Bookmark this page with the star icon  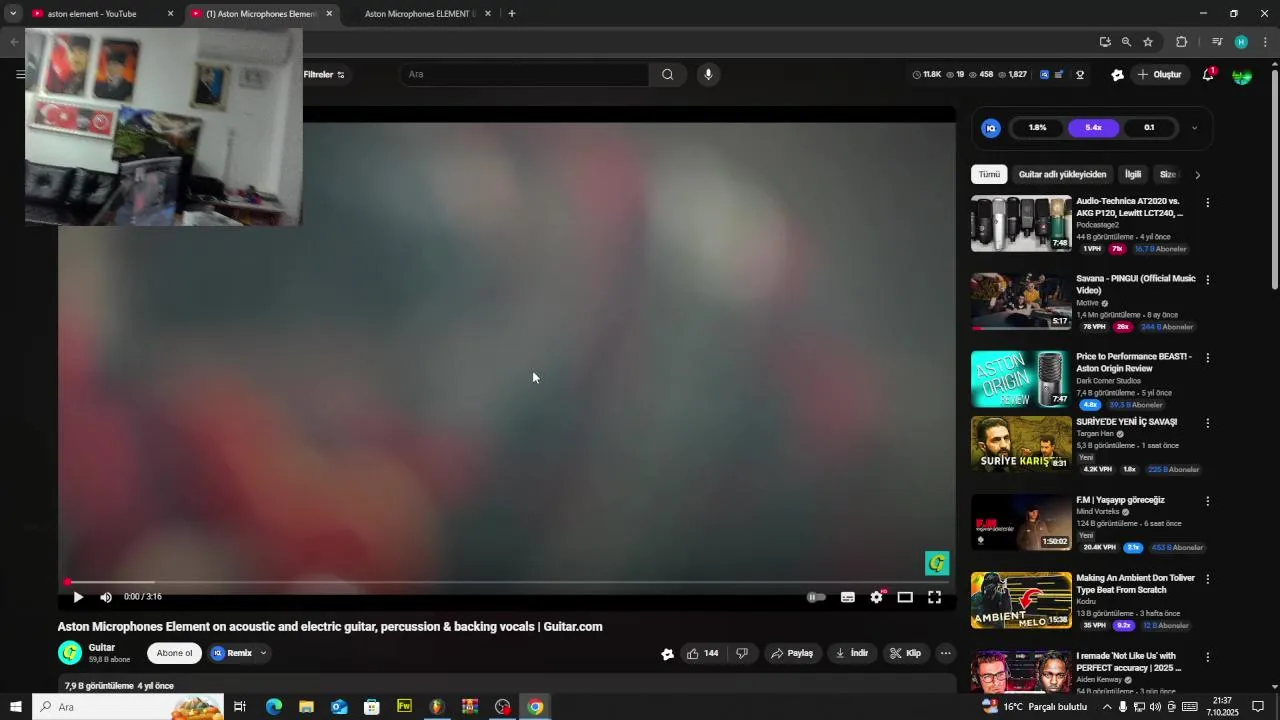tap(1148, 42)
